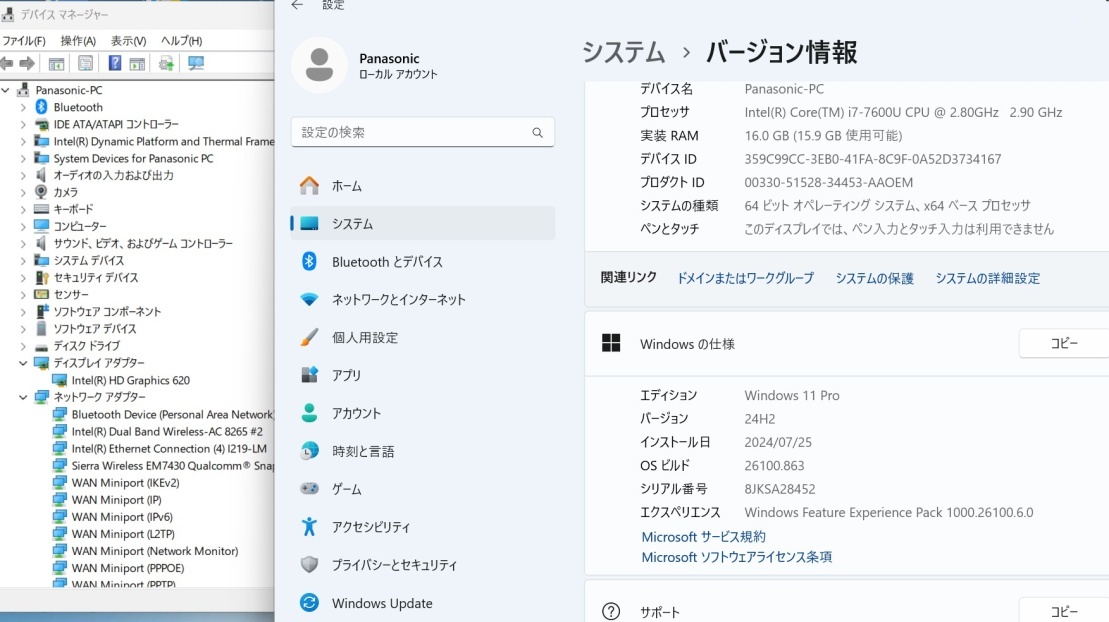Click the 設定の検索 search box

click(422, 131)
